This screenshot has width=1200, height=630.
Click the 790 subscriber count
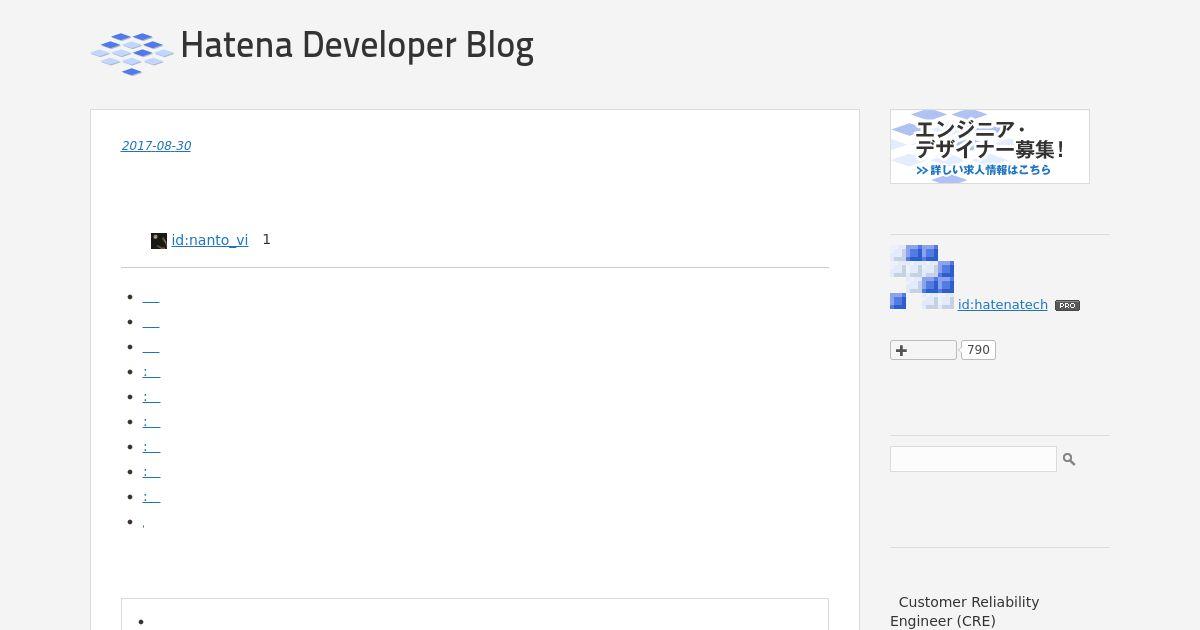(x=978, y=350)
